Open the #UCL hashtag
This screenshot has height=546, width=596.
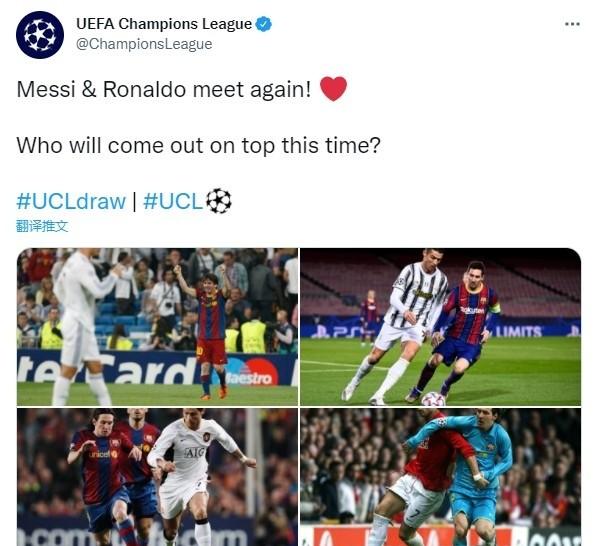[x=173, y=201]
